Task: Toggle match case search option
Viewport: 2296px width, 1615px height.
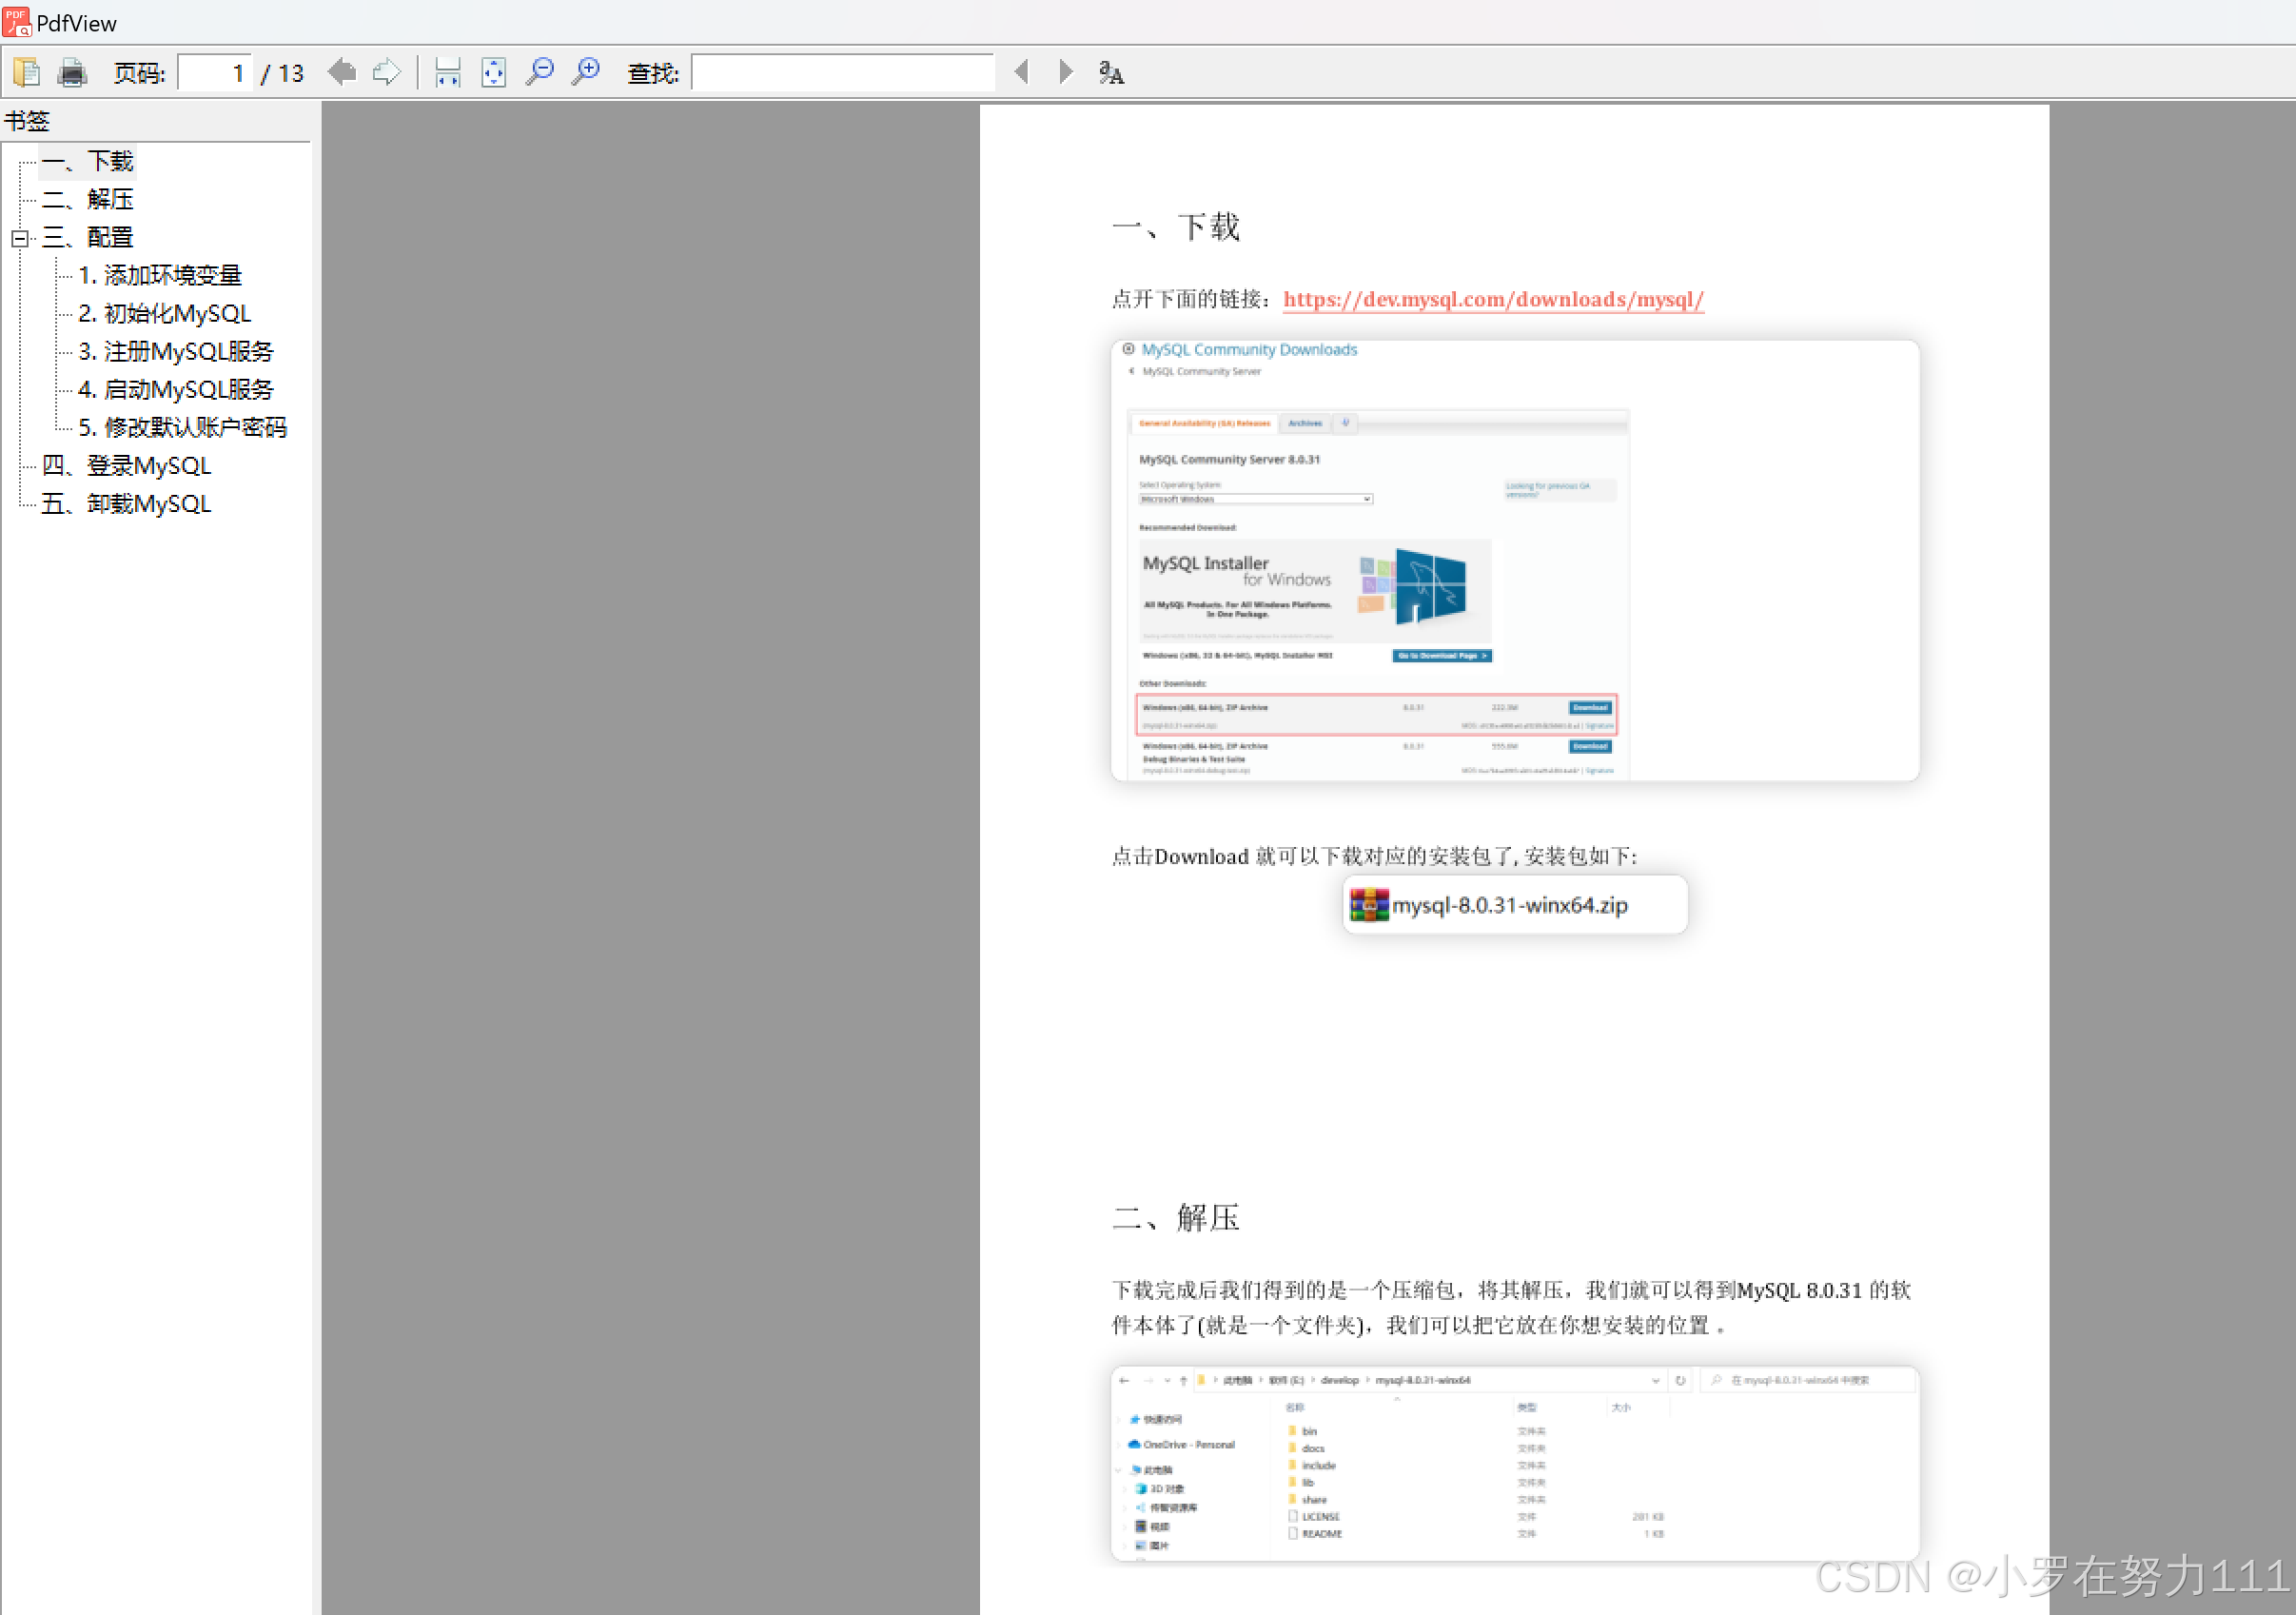Action: coord(1111,72)
